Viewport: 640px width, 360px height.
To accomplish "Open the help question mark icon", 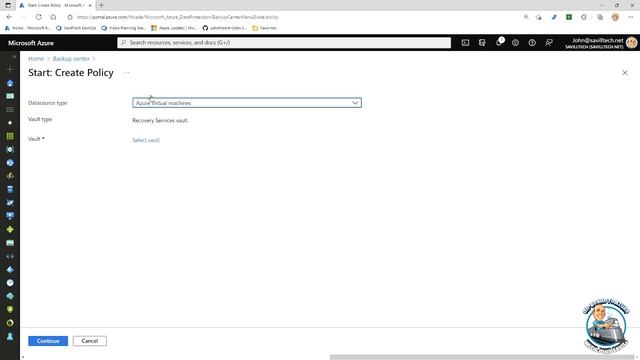I will [x=532, y=42].
